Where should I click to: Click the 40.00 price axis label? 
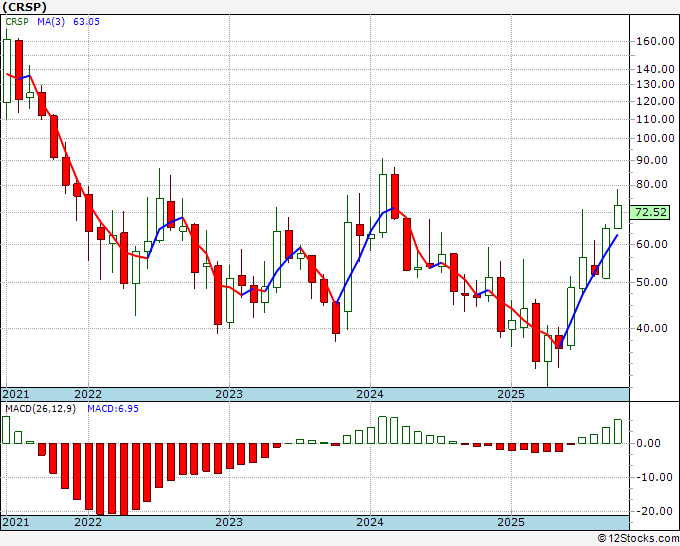tap(652, 328)
